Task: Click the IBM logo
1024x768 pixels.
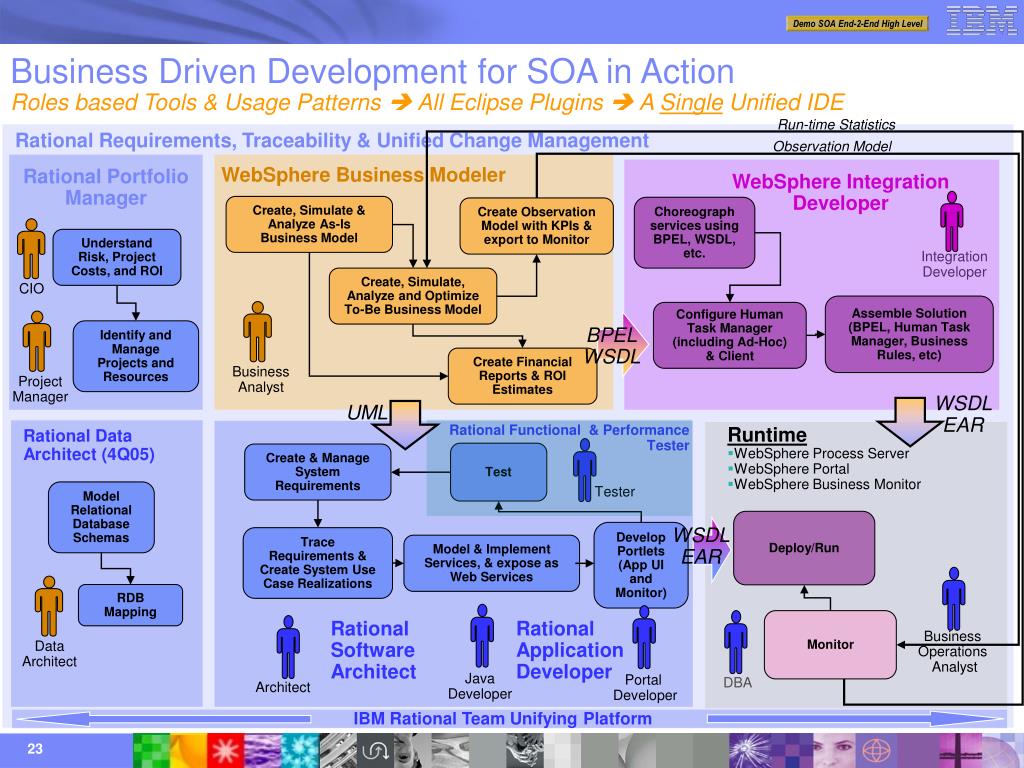Action: 981,20
